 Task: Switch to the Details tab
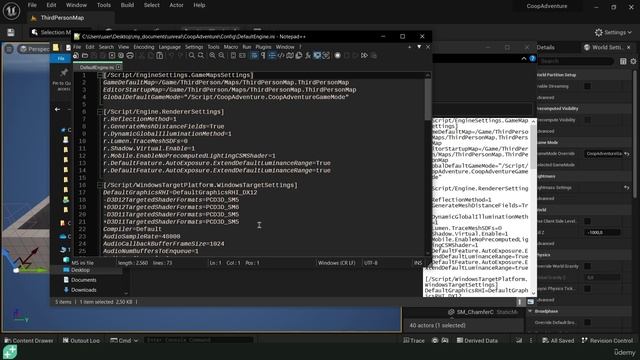545,47
